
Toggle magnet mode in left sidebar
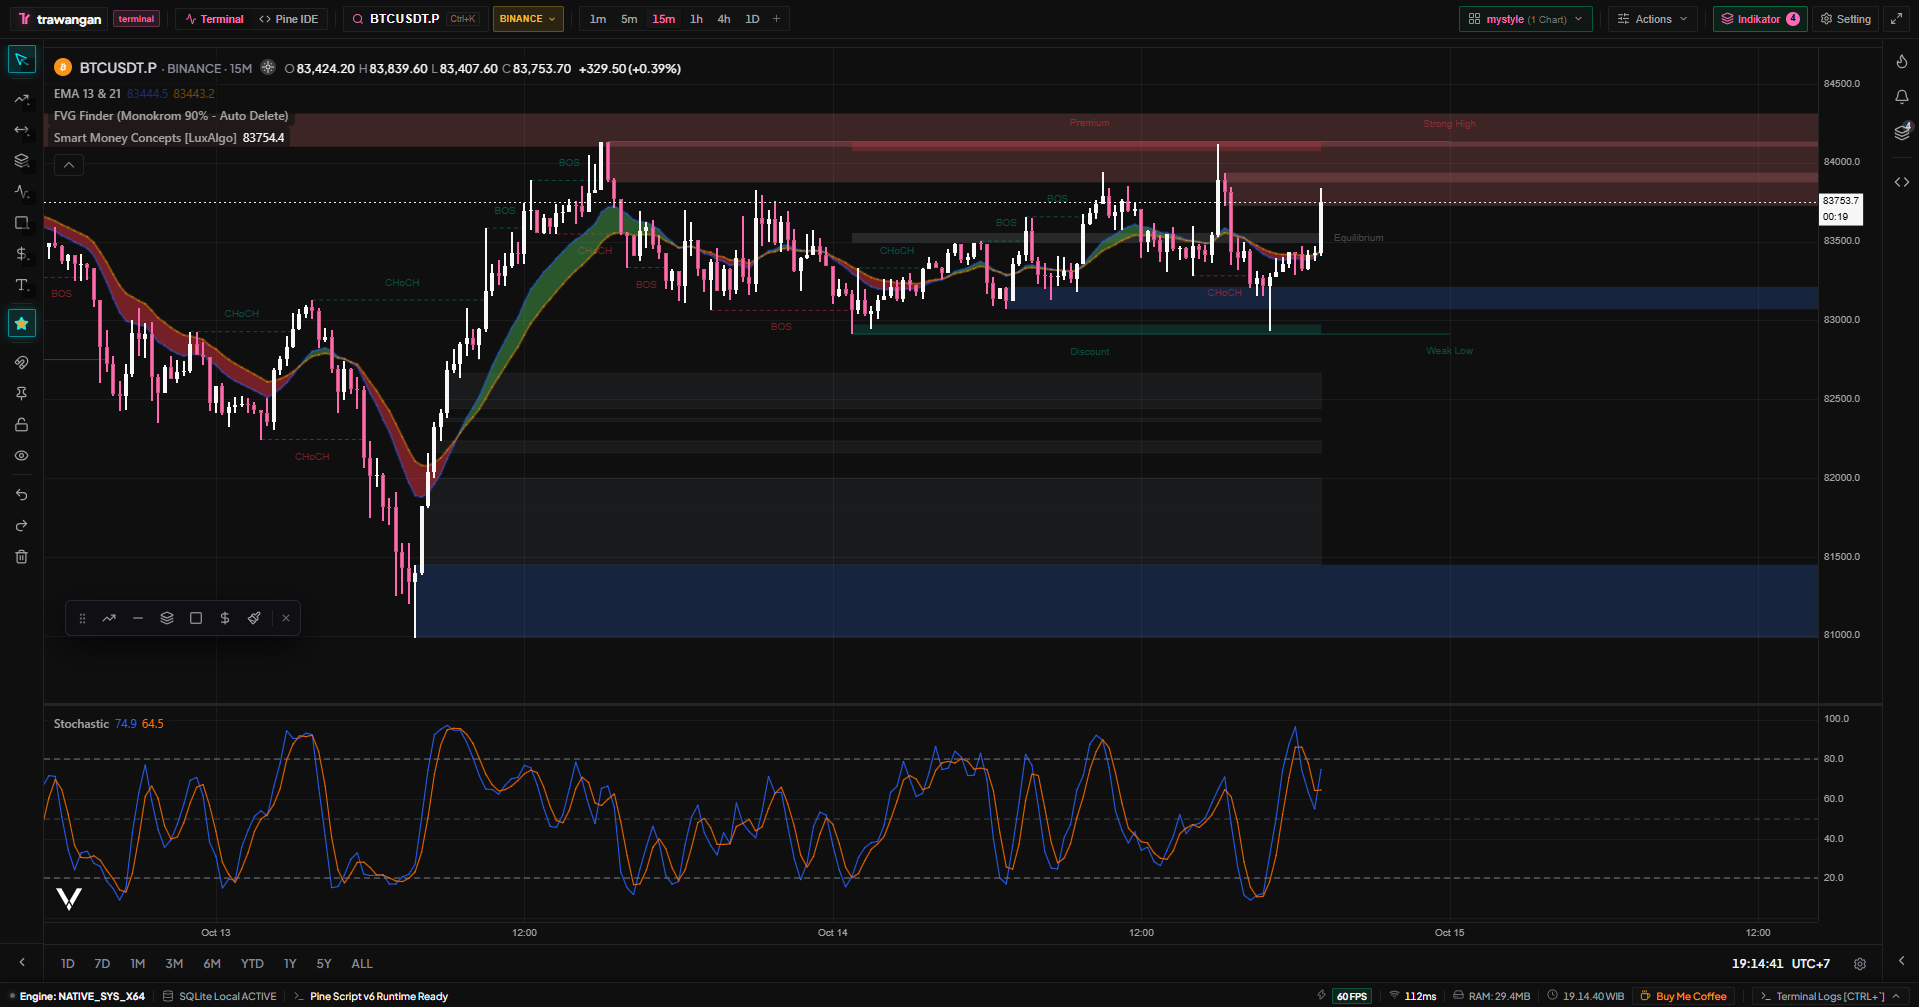point(21,362)
